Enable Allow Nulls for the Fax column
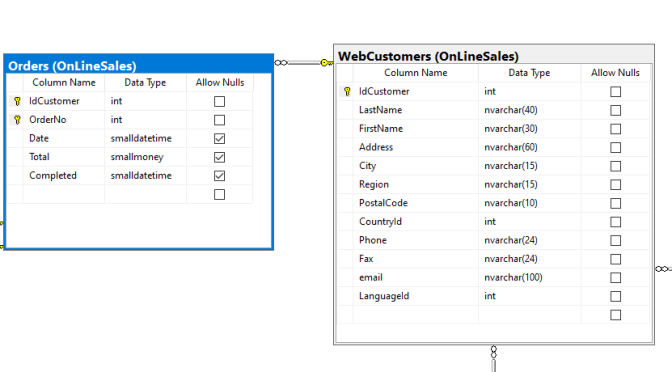 (615, 259)
